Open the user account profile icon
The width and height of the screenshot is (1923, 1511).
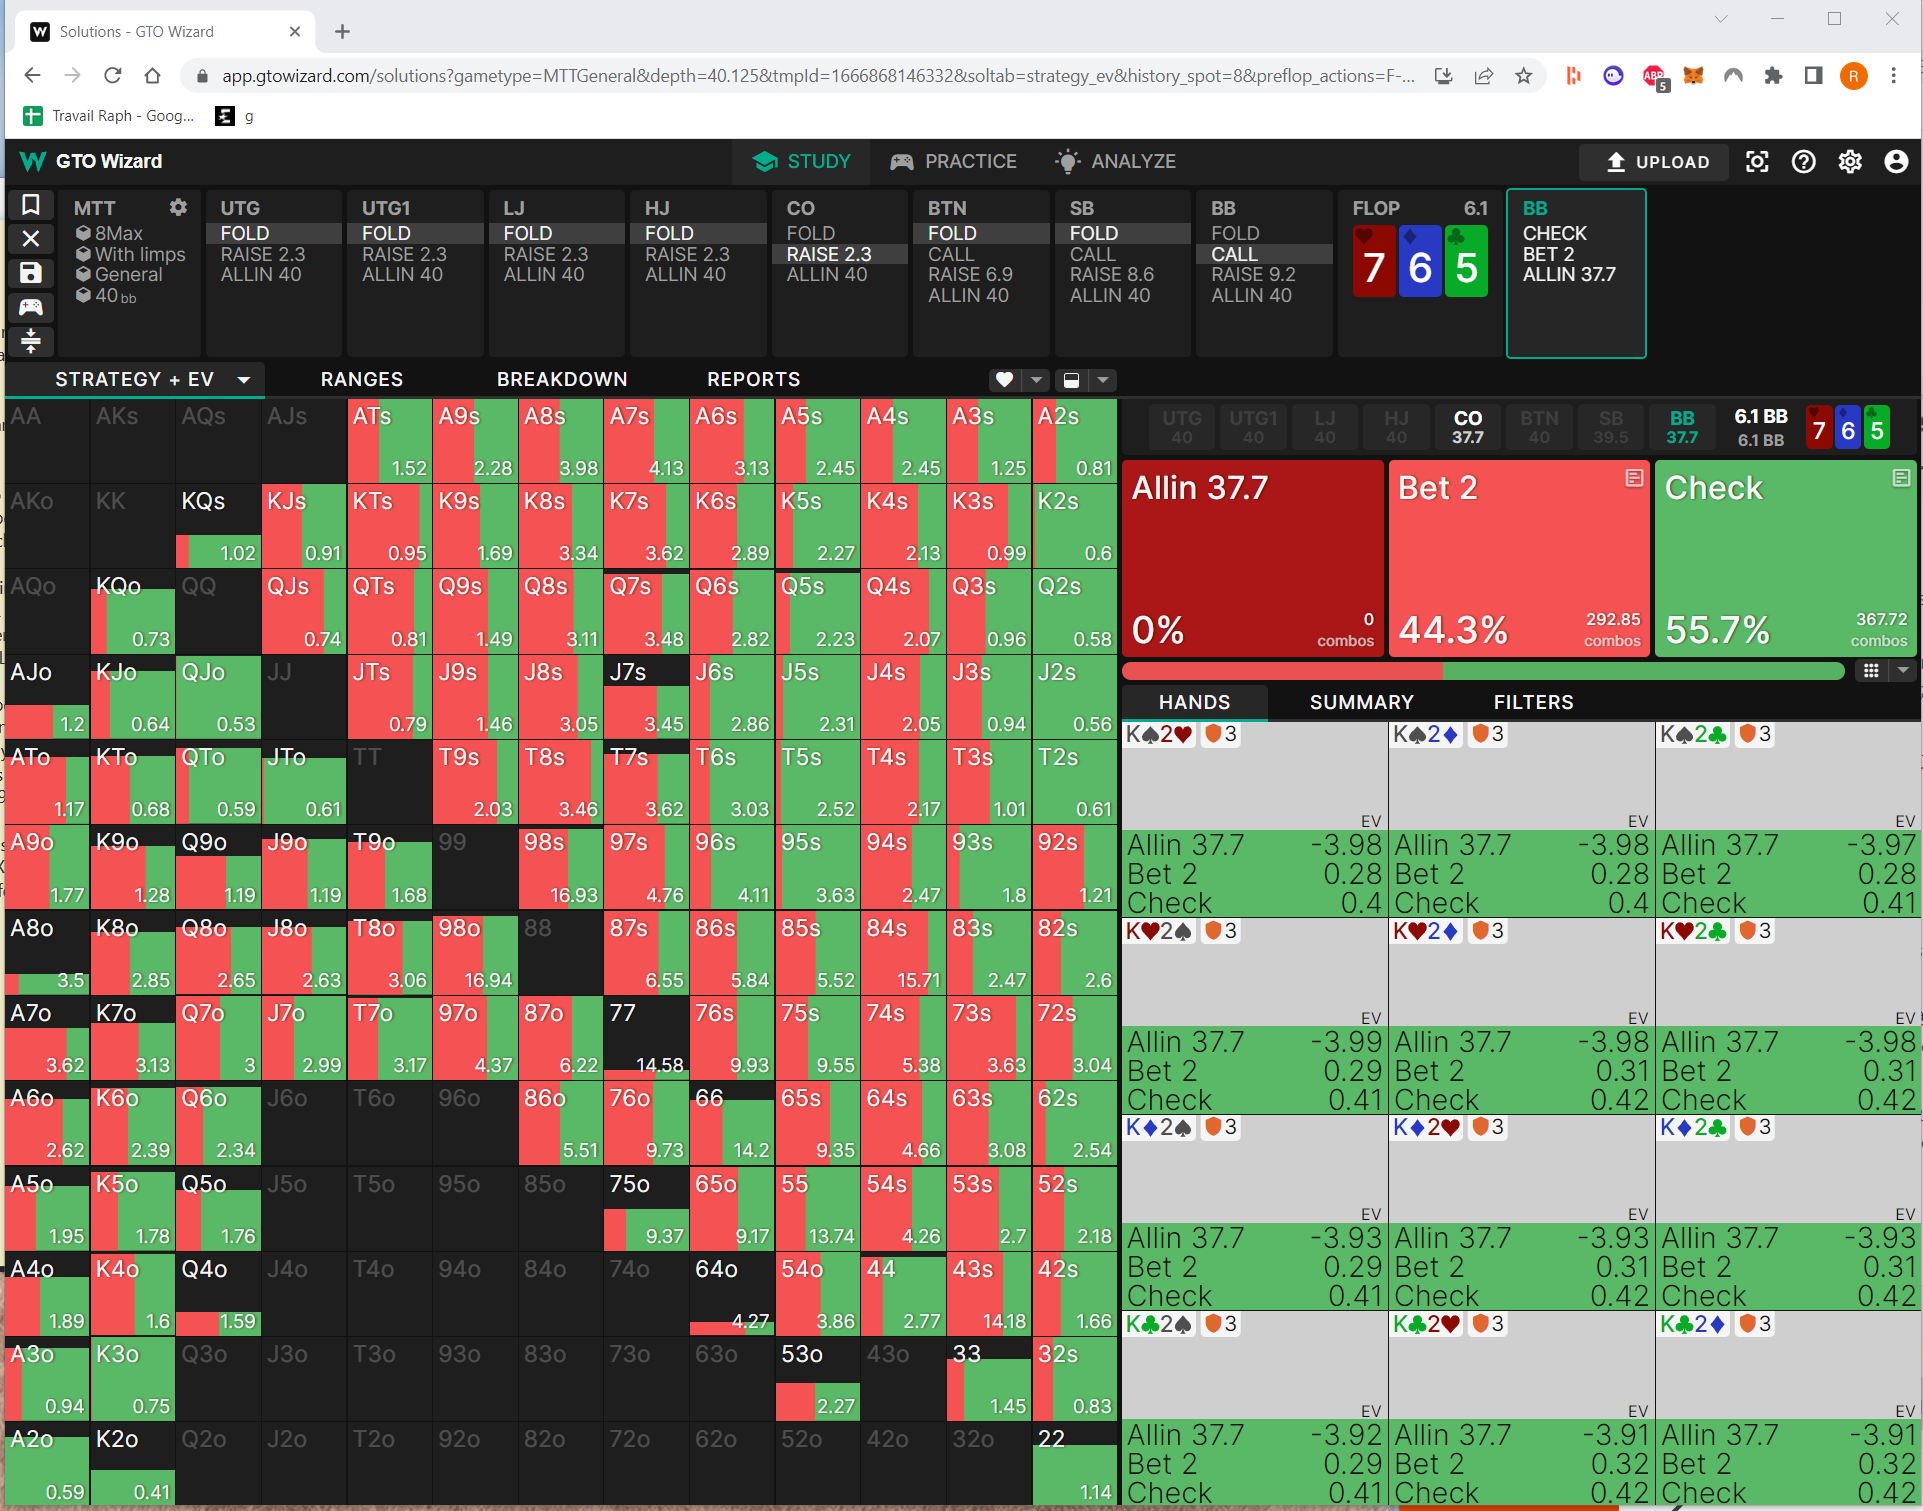tap(1895, 162)
